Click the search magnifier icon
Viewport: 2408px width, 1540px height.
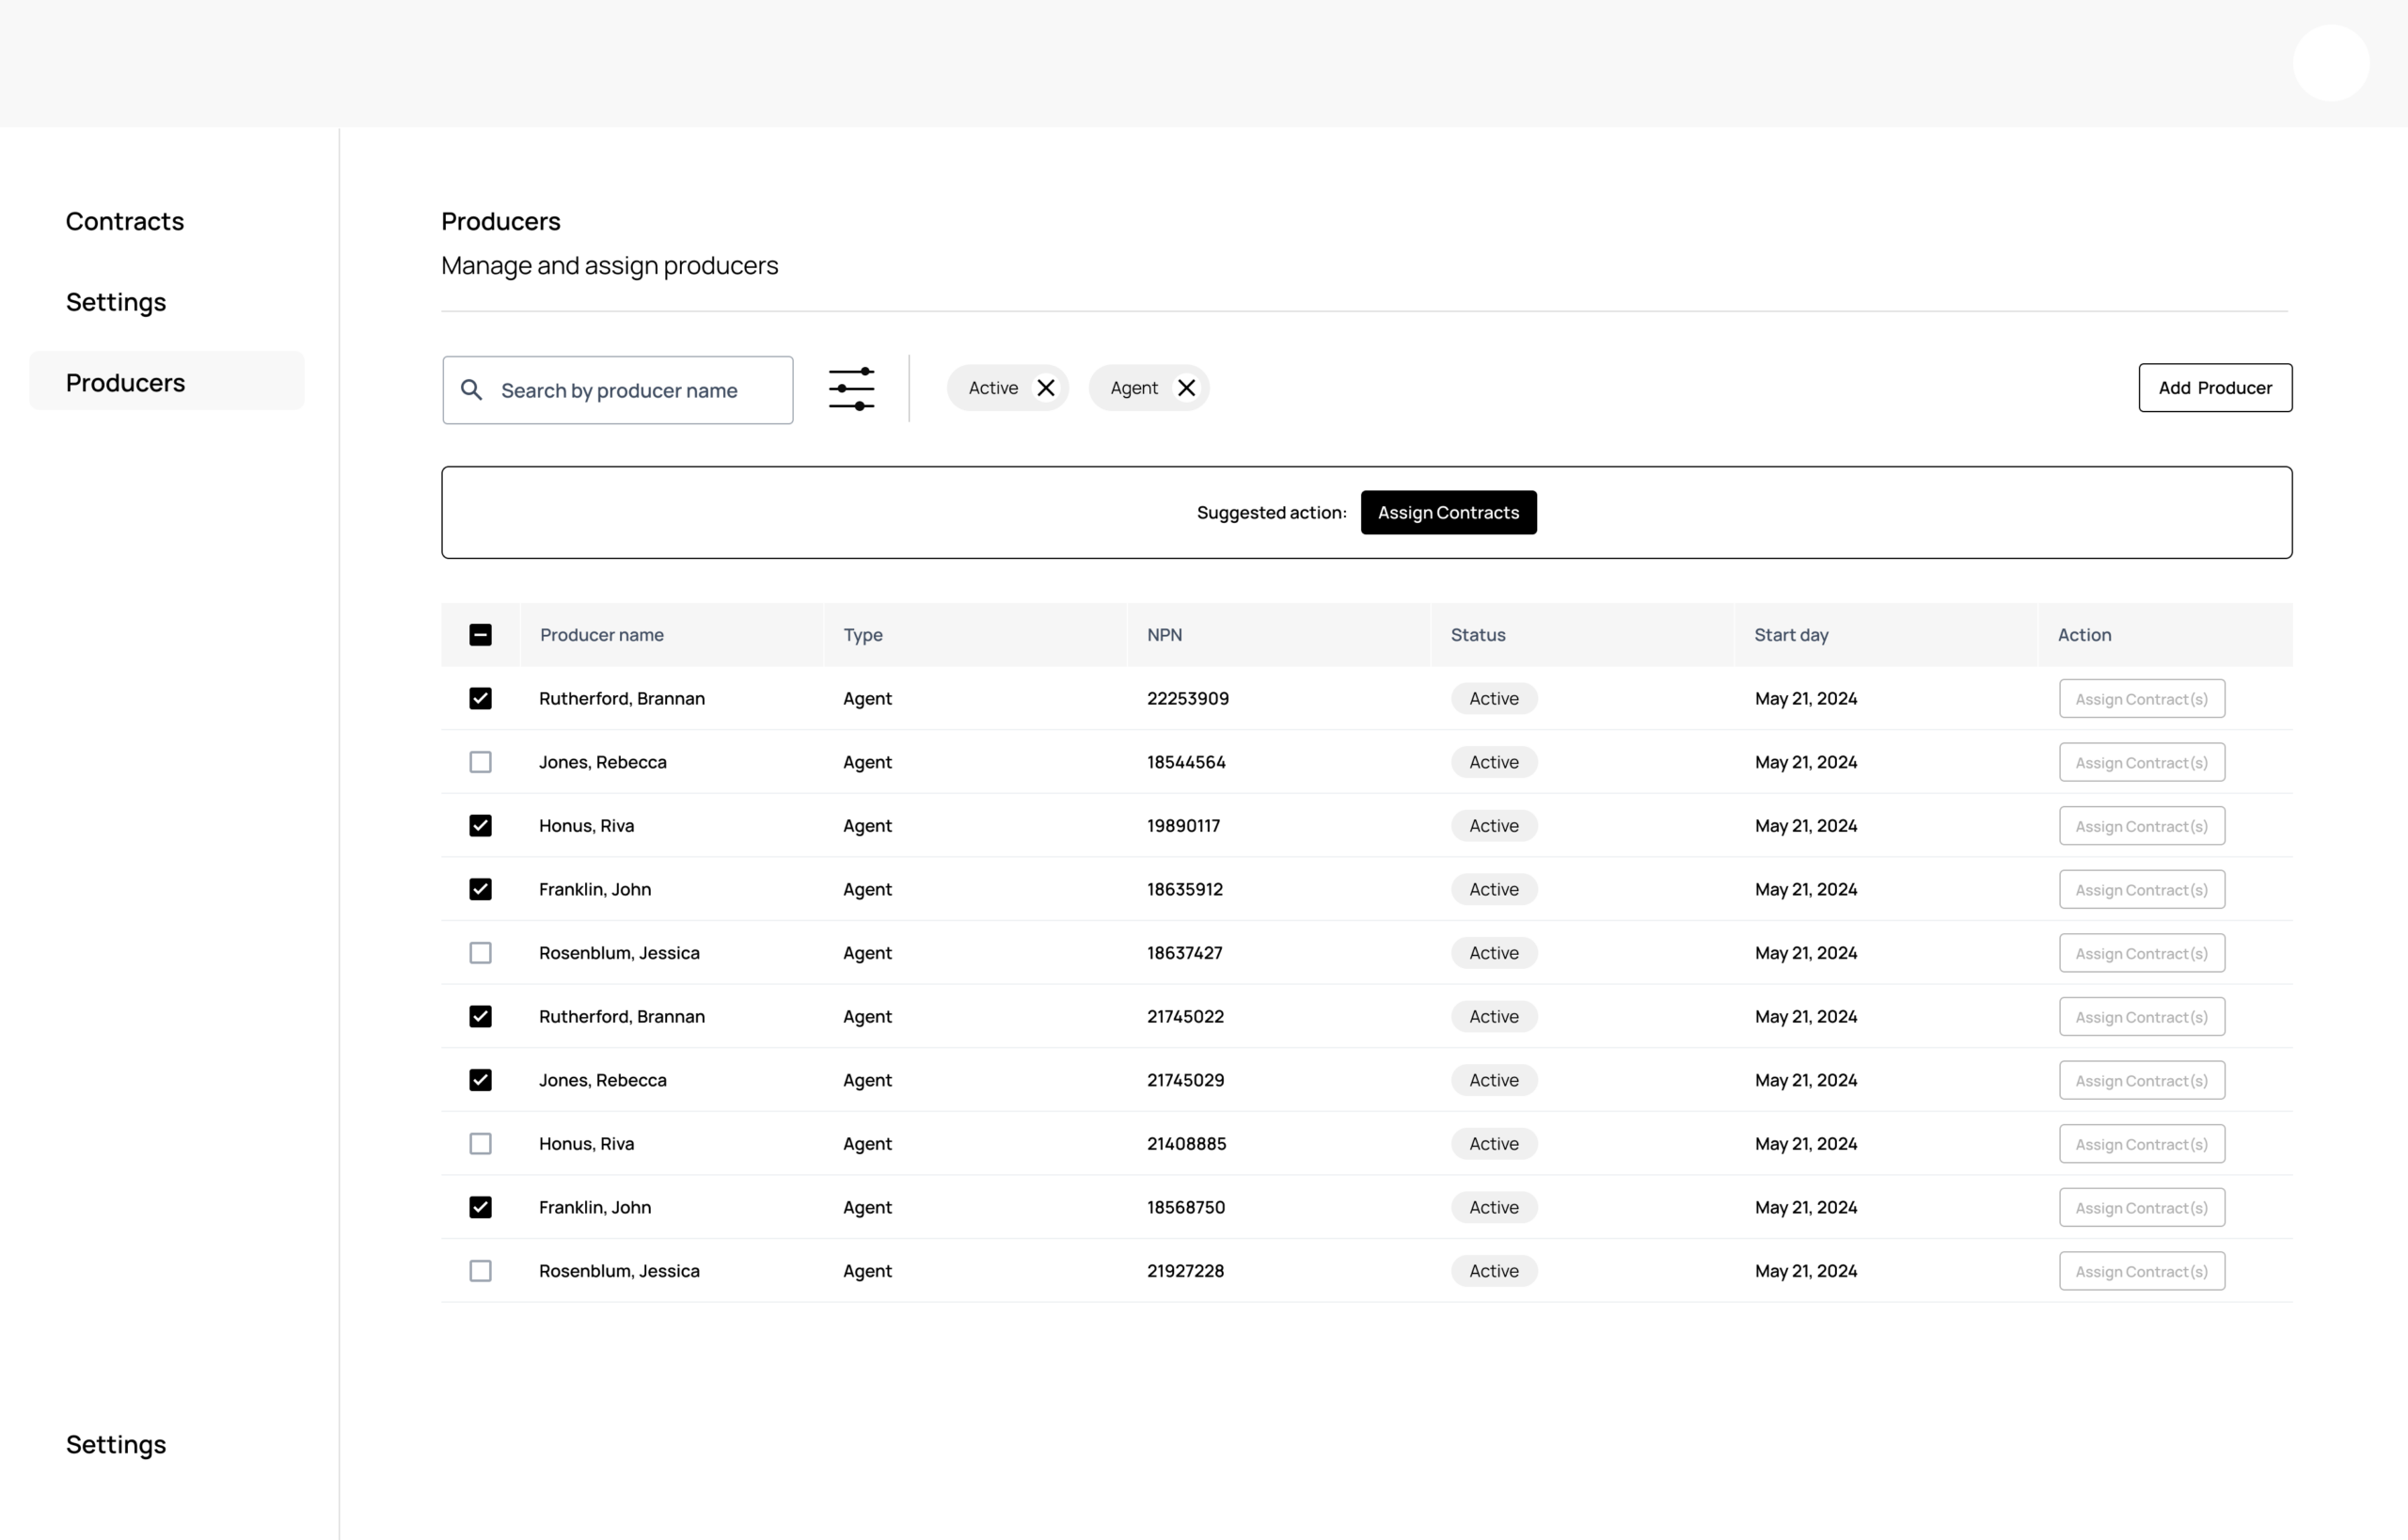pyautogui.click(x=471, y=390)
